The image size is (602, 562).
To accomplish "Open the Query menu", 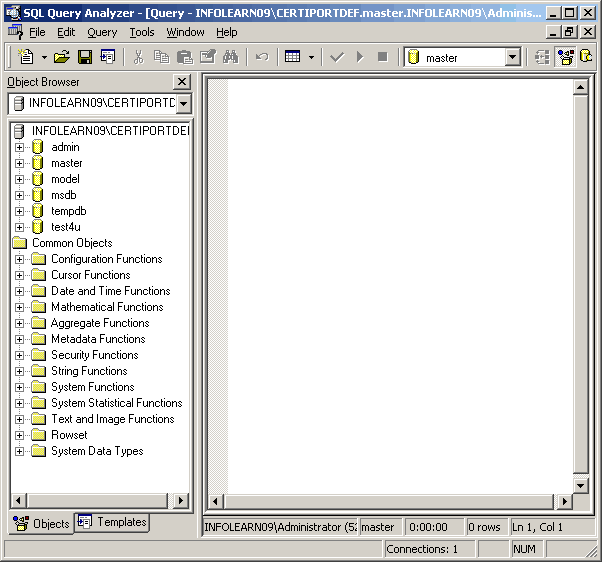I will (102, 32).
